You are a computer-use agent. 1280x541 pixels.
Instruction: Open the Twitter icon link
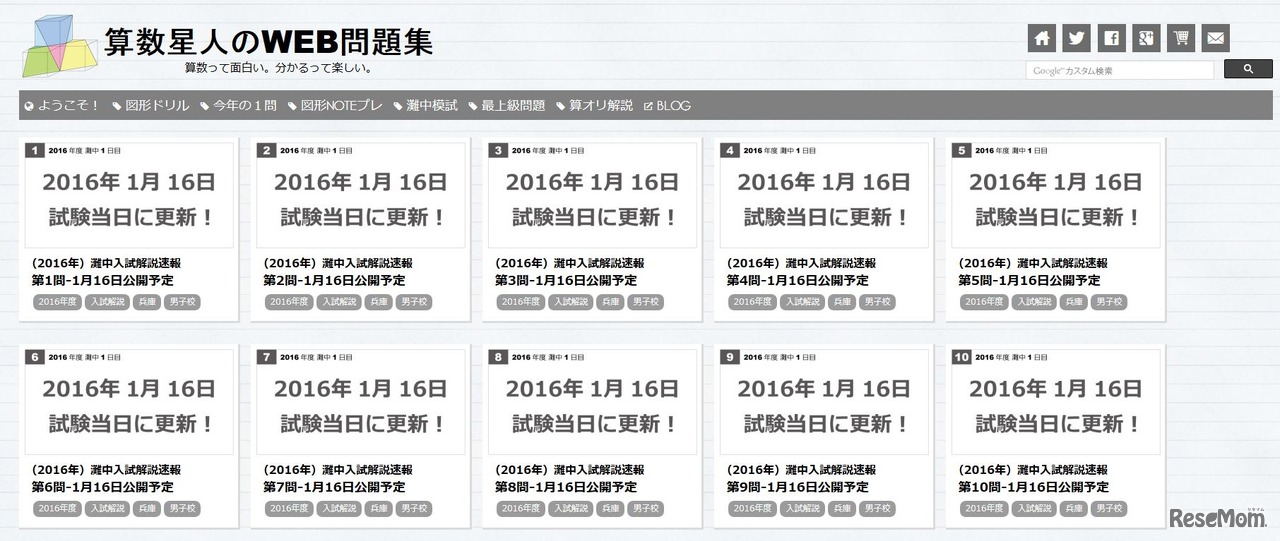coord(1077,38)
